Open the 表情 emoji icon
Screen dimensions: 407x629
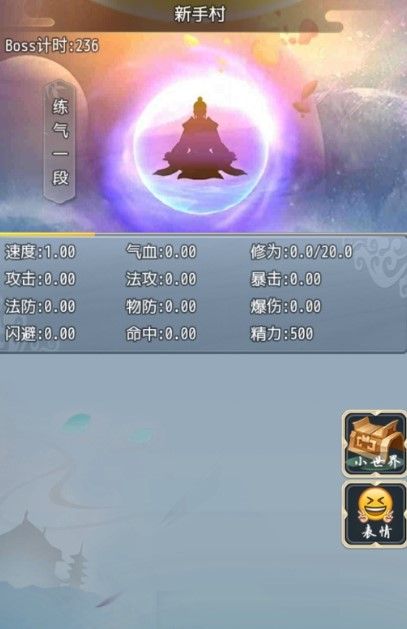point(374,515)
